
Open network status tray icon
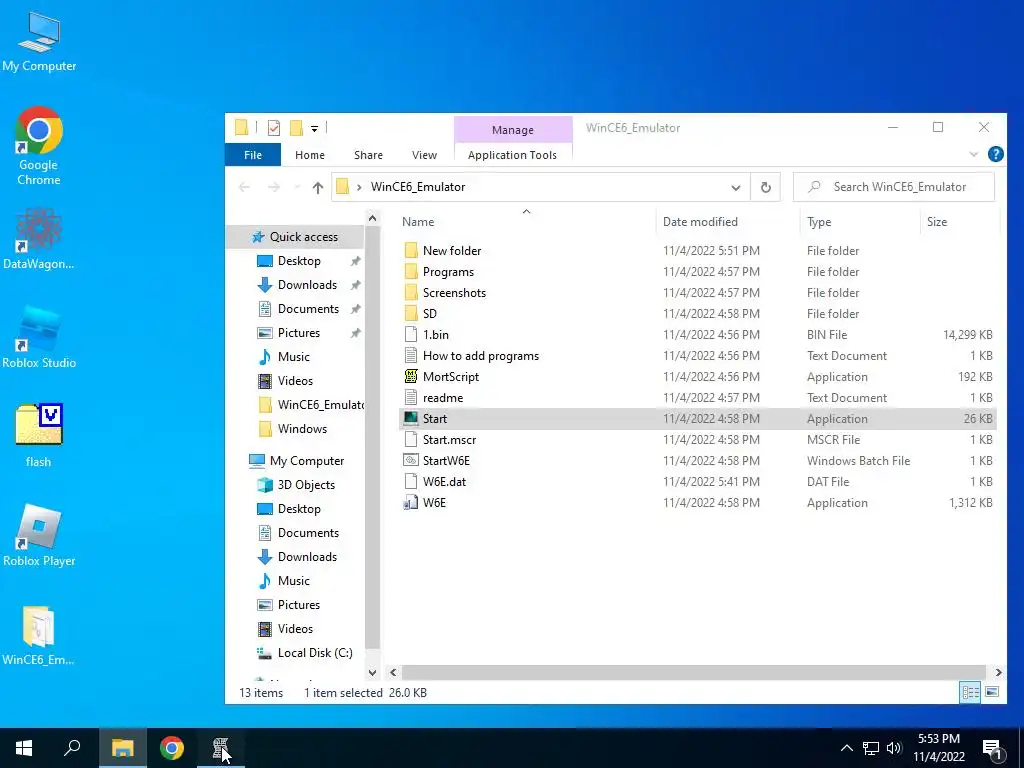click(871, 748)
